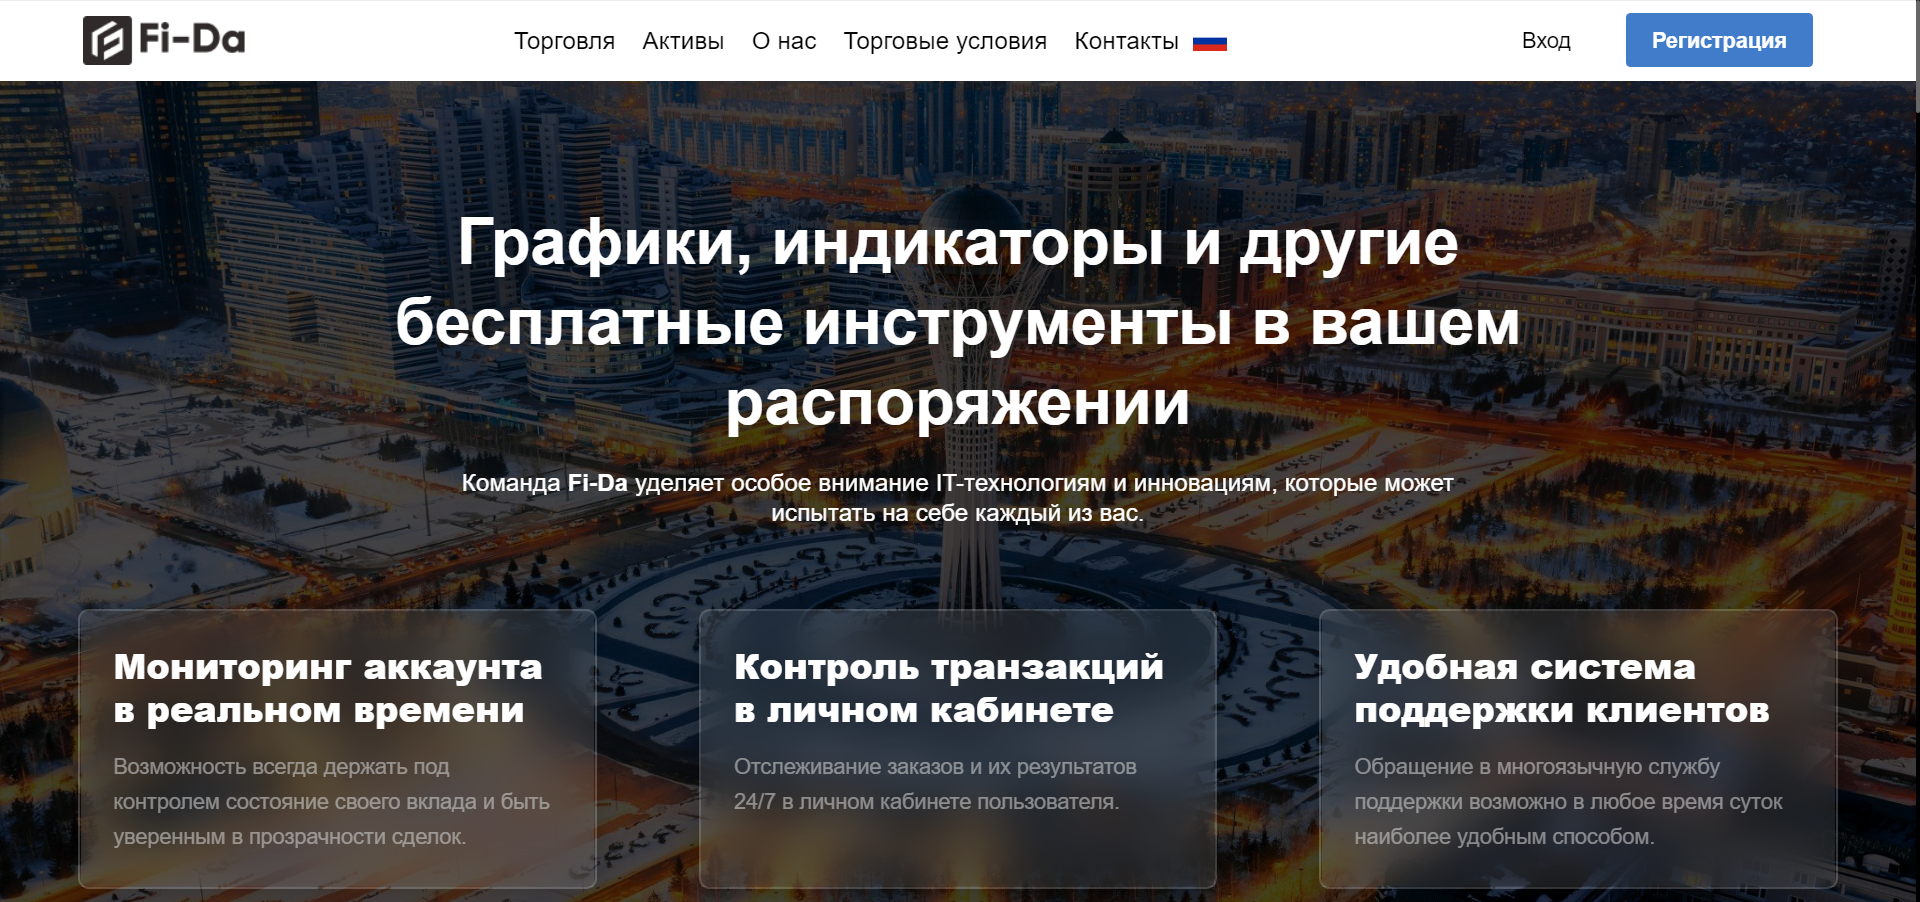
Task: Navigate to Контакты
Action: [1126, 41]
